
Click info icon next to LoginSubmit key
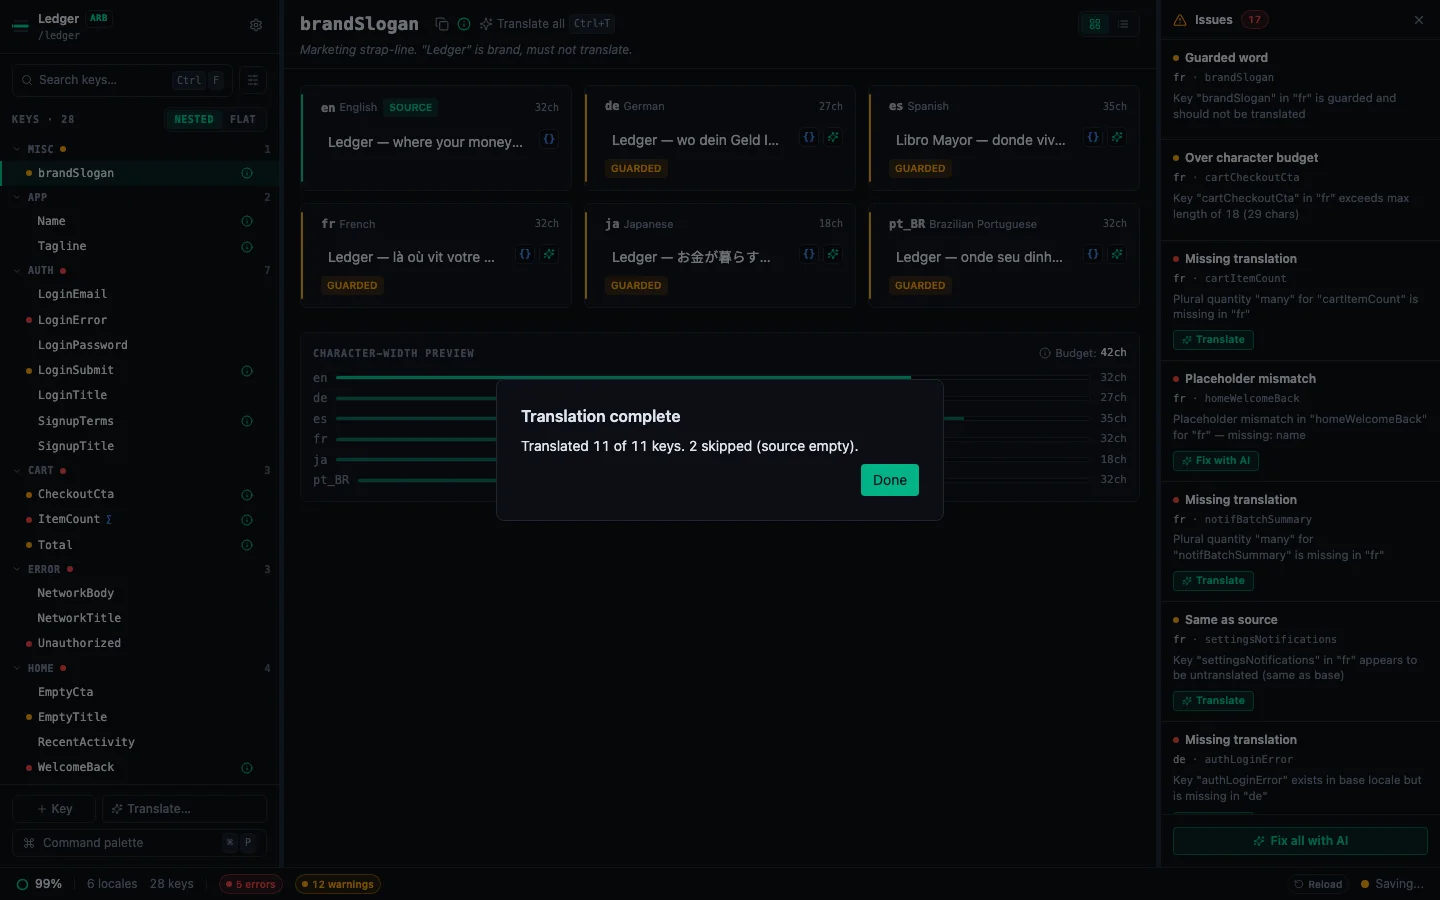click(x=247, y=371)
